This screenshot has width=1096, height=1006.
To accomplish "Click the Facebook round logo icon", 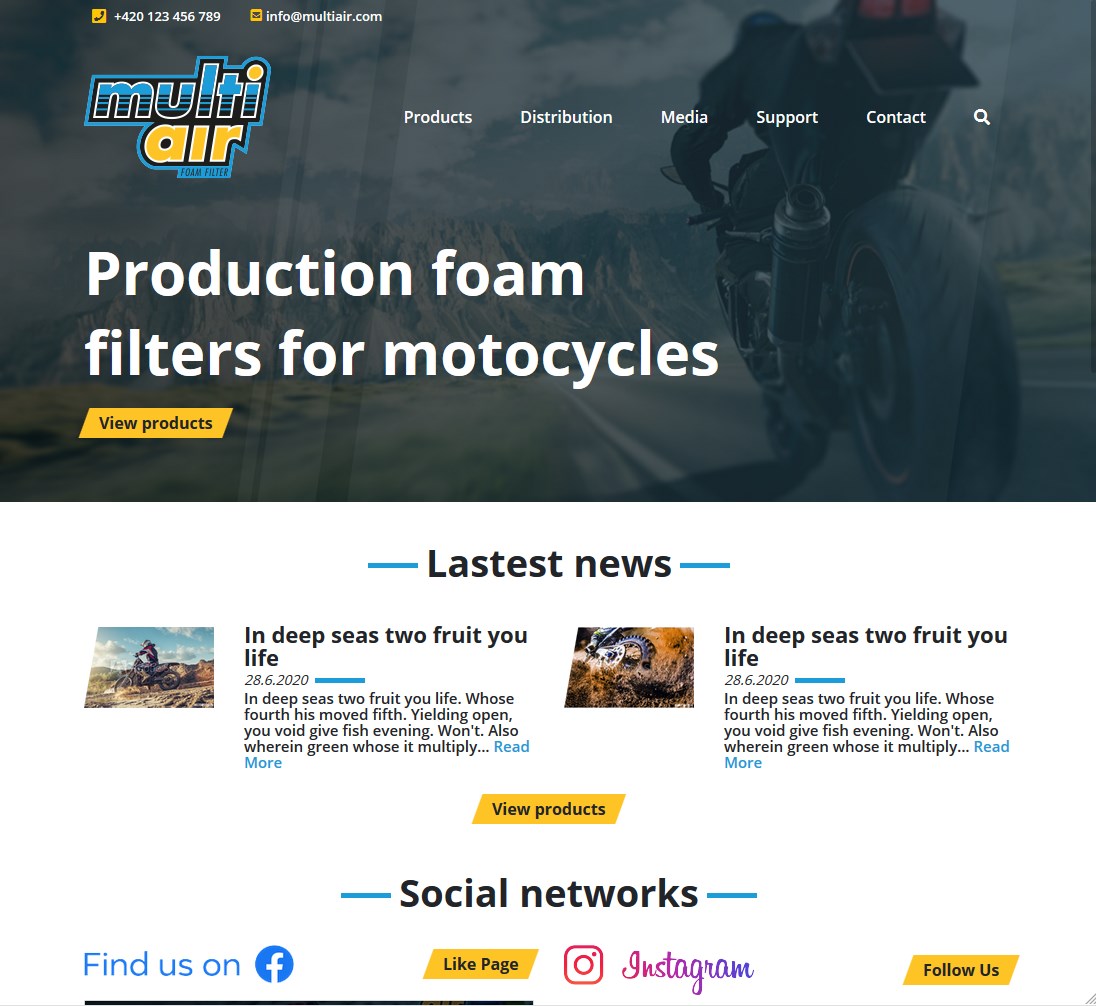I will [x=274, y=964].
